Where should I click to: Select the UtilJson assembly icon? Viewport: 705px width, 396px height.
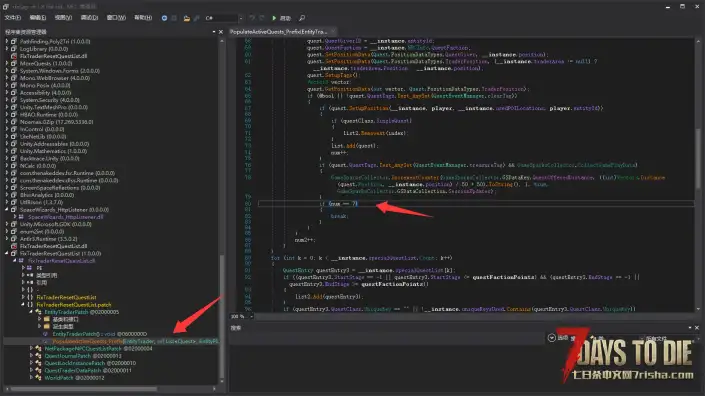tap(14, 202)
